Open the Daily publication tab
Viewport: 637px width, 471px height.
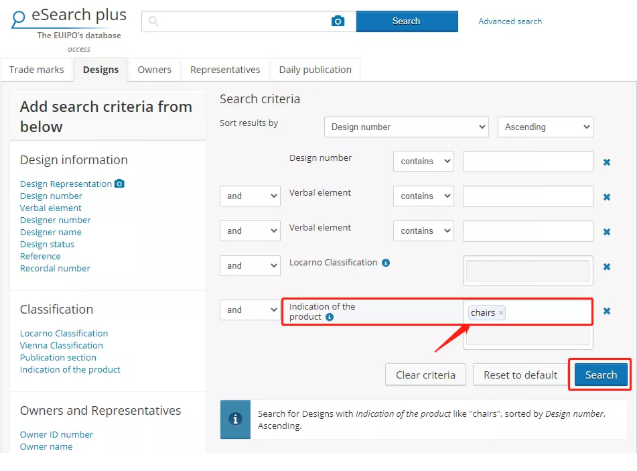(315, 70)
